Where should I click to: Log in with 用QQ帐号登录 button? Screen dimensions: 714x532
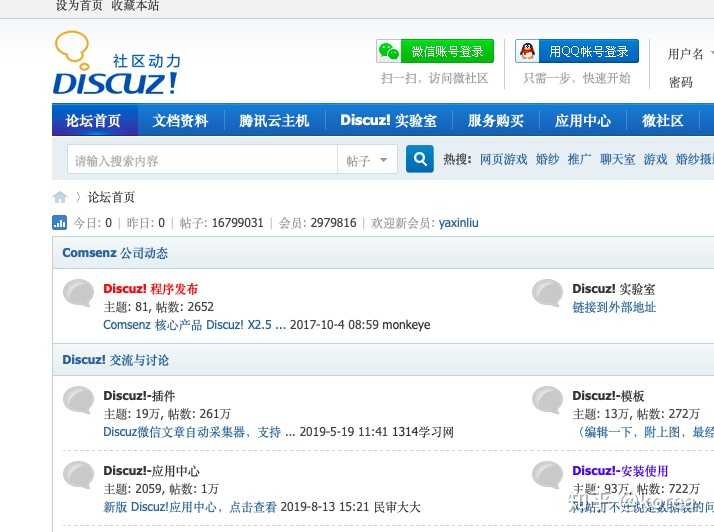pyautogui.click(x=577, y=51)
